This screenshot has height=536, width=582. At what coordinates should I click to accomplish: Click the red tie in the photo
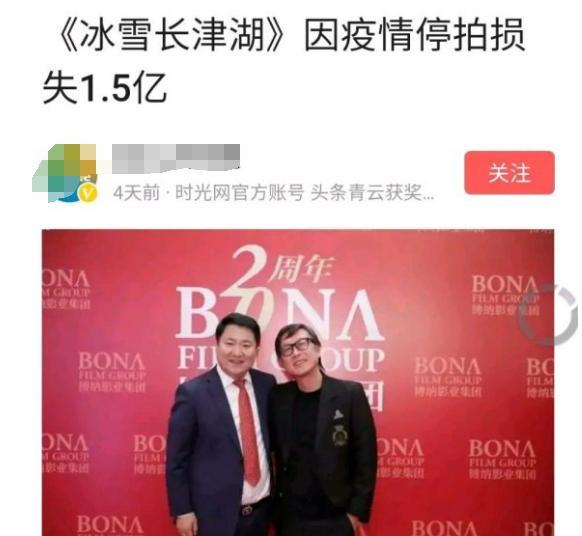(x=249, y=432)
